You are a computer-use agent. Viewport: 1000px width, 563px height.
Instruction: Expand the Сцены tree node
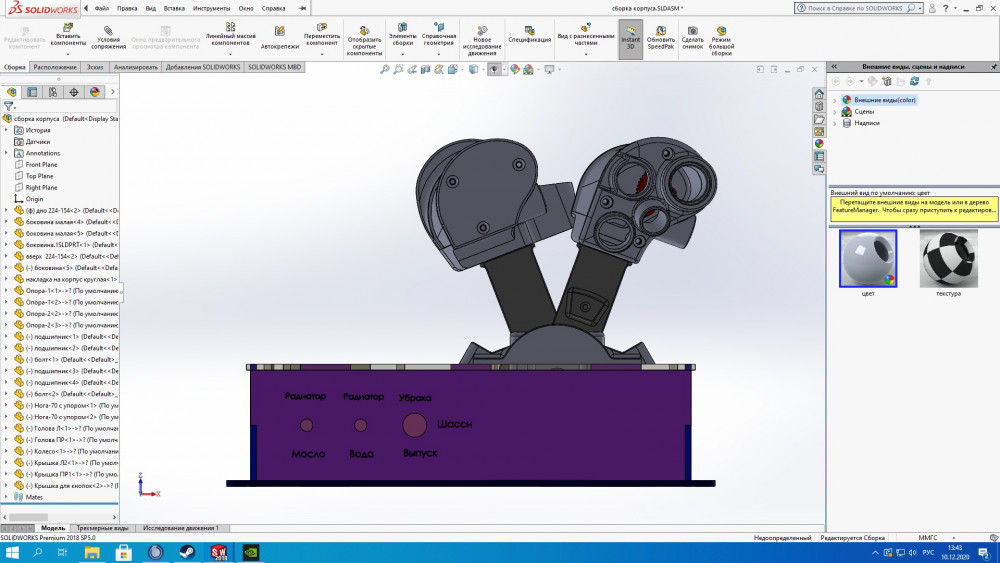[835, 111]
